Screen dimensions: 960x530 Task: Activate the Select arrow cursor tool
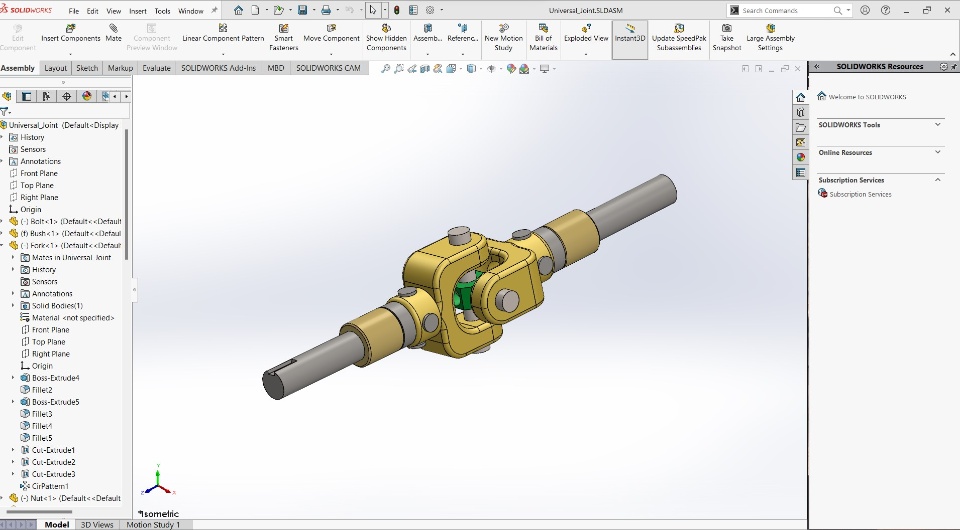click(x=372, y=10)
